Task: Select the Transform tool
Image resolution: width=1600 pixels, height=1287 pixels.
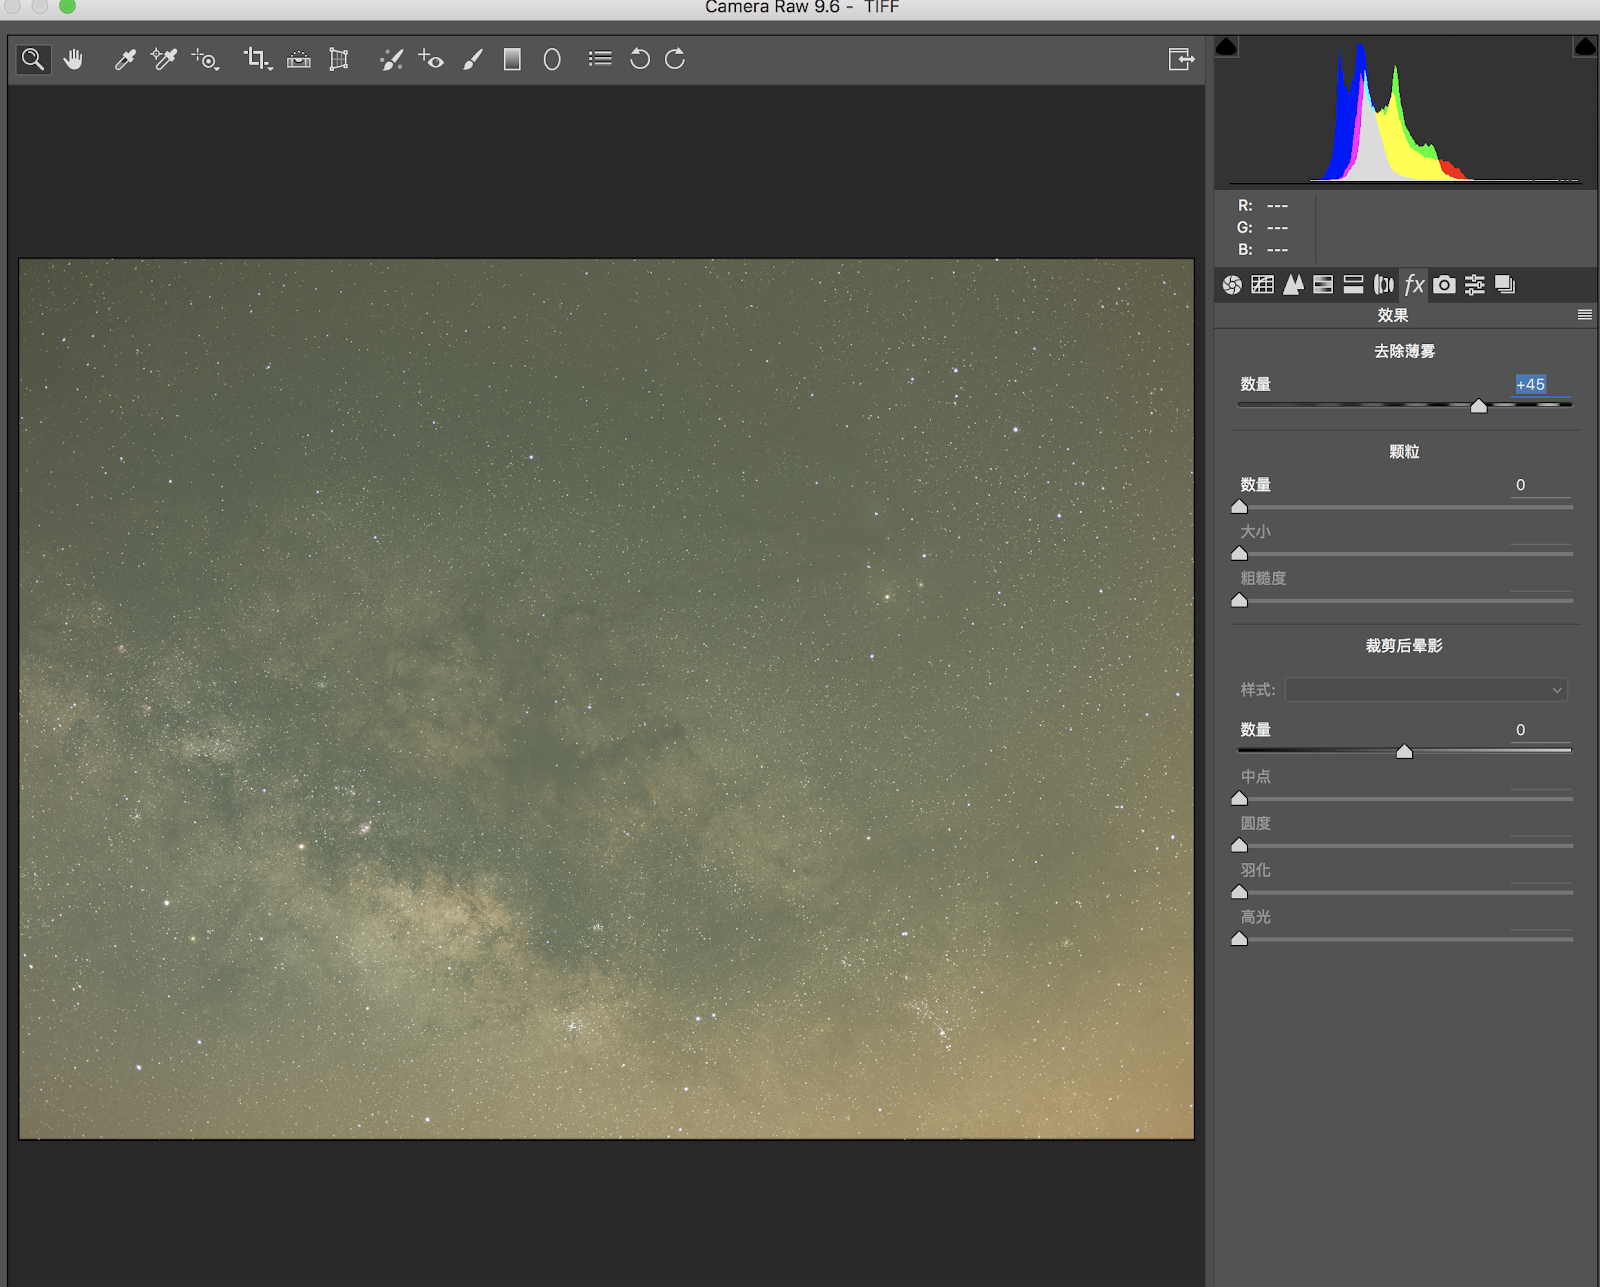Action: (339, 59)
